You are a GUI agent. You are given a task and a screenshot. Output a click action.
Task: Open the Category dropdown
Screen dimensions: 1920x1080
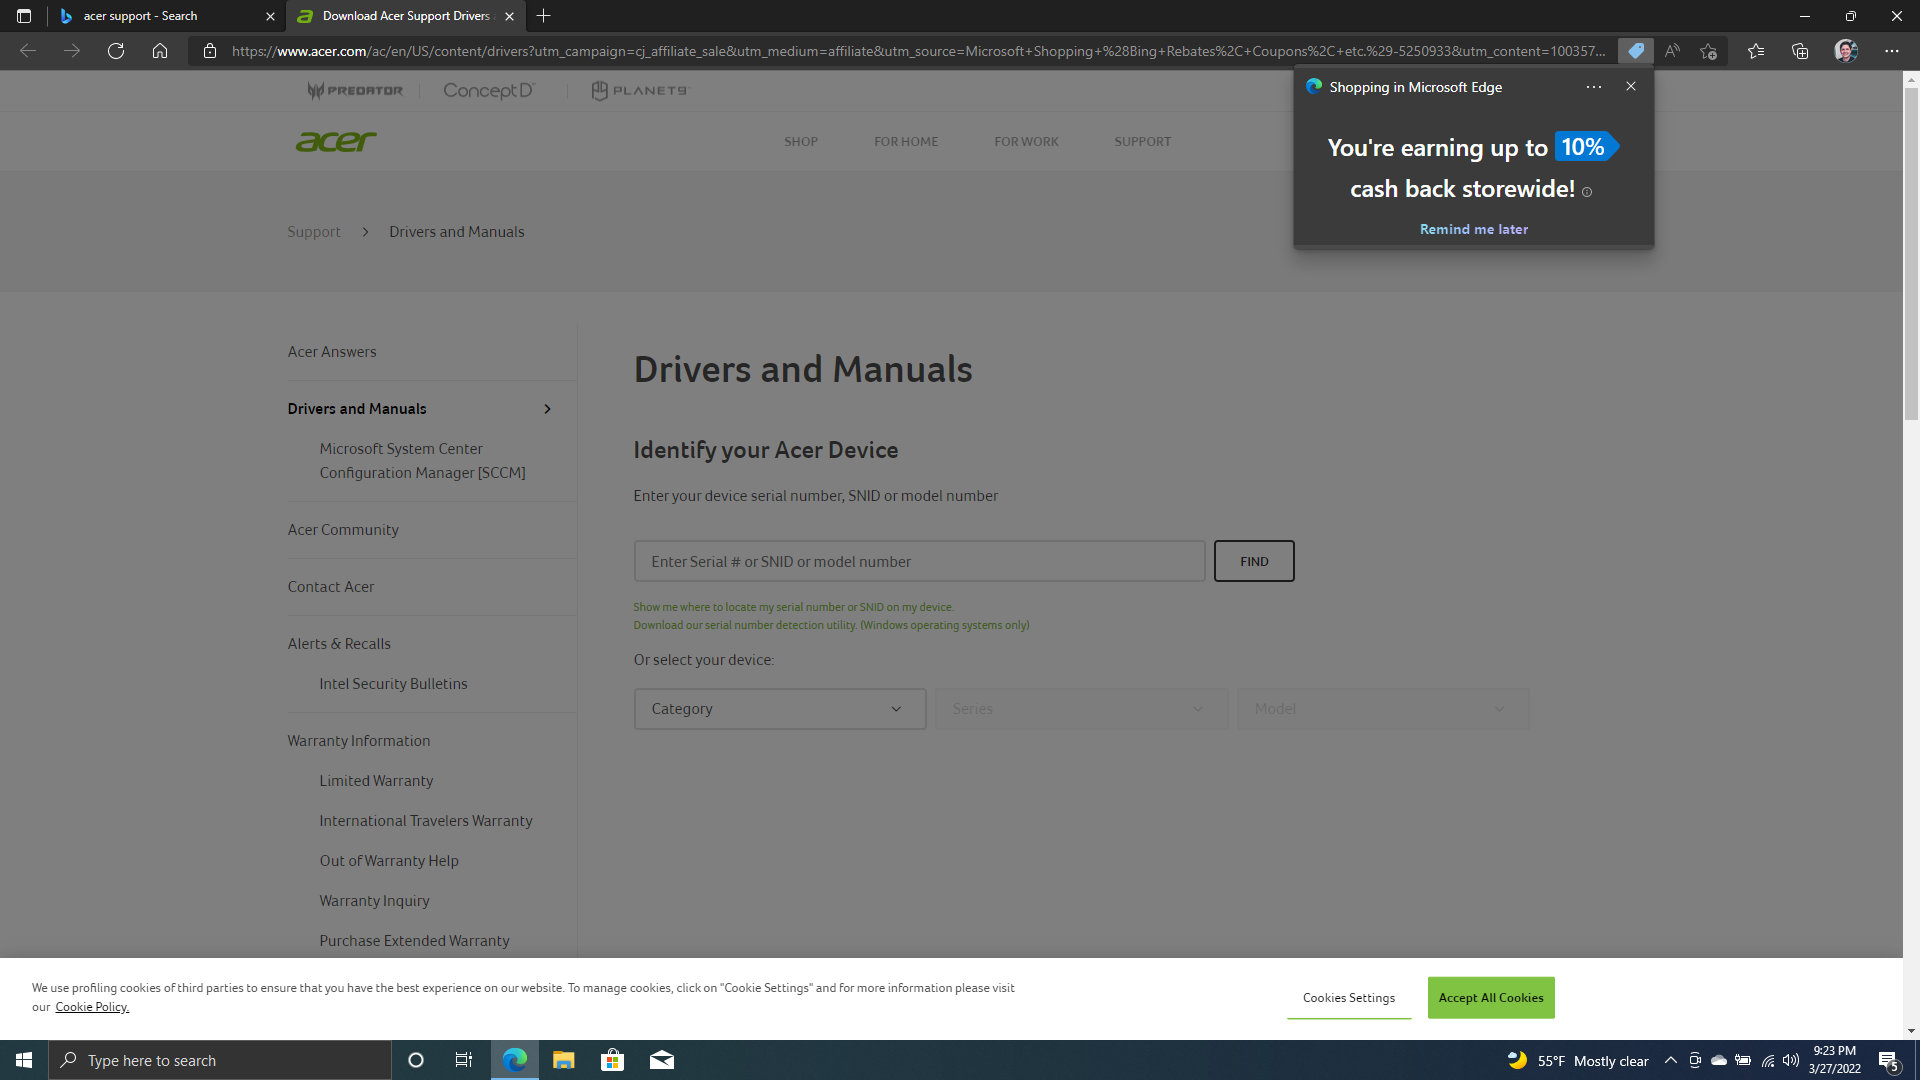click(780, 709)
